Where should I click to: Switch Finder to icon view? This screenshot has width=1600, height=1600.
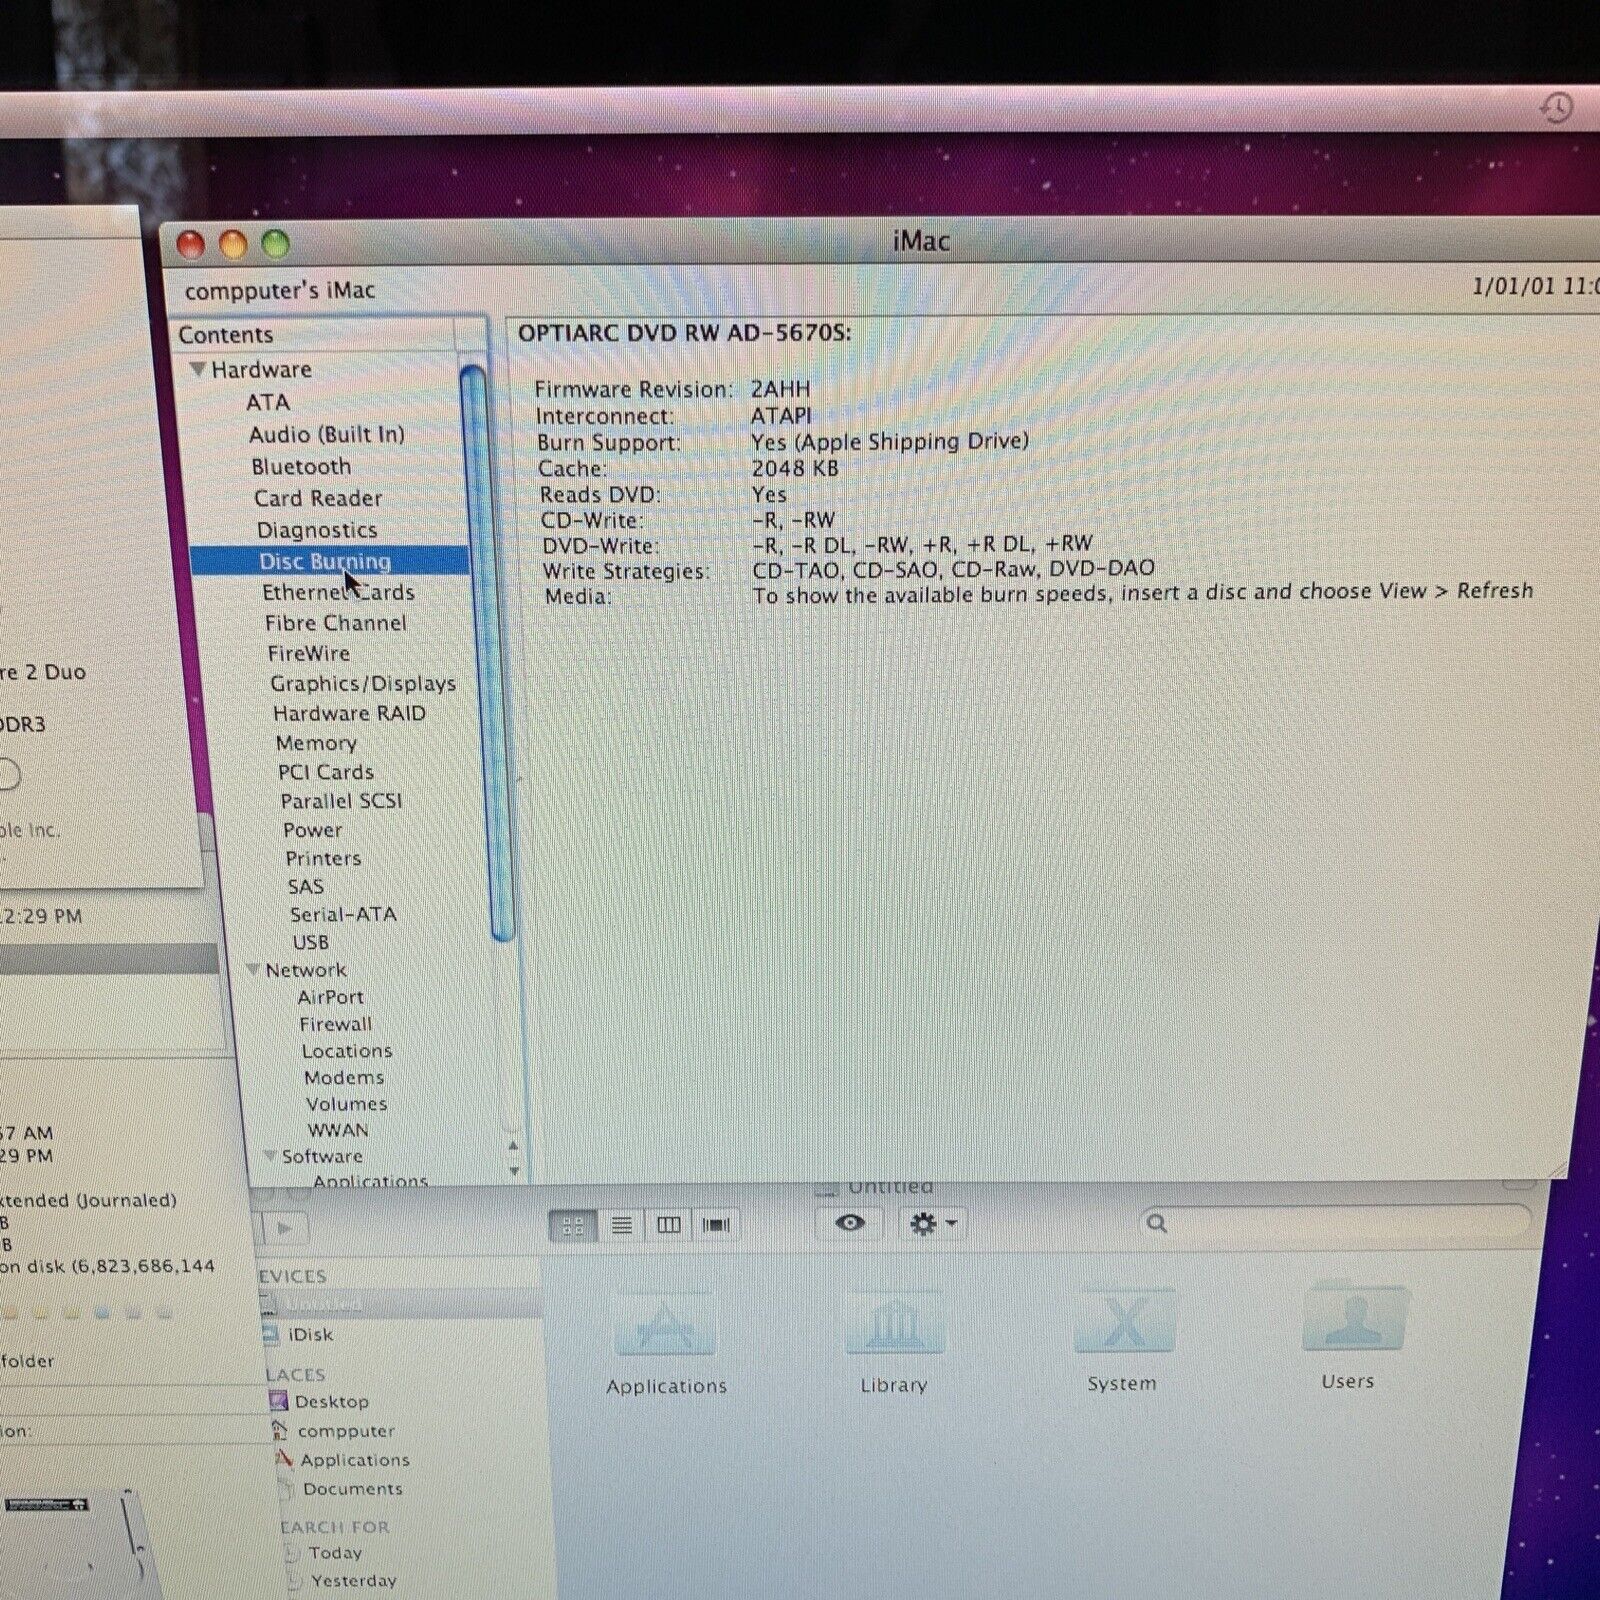coord(573,1225)
